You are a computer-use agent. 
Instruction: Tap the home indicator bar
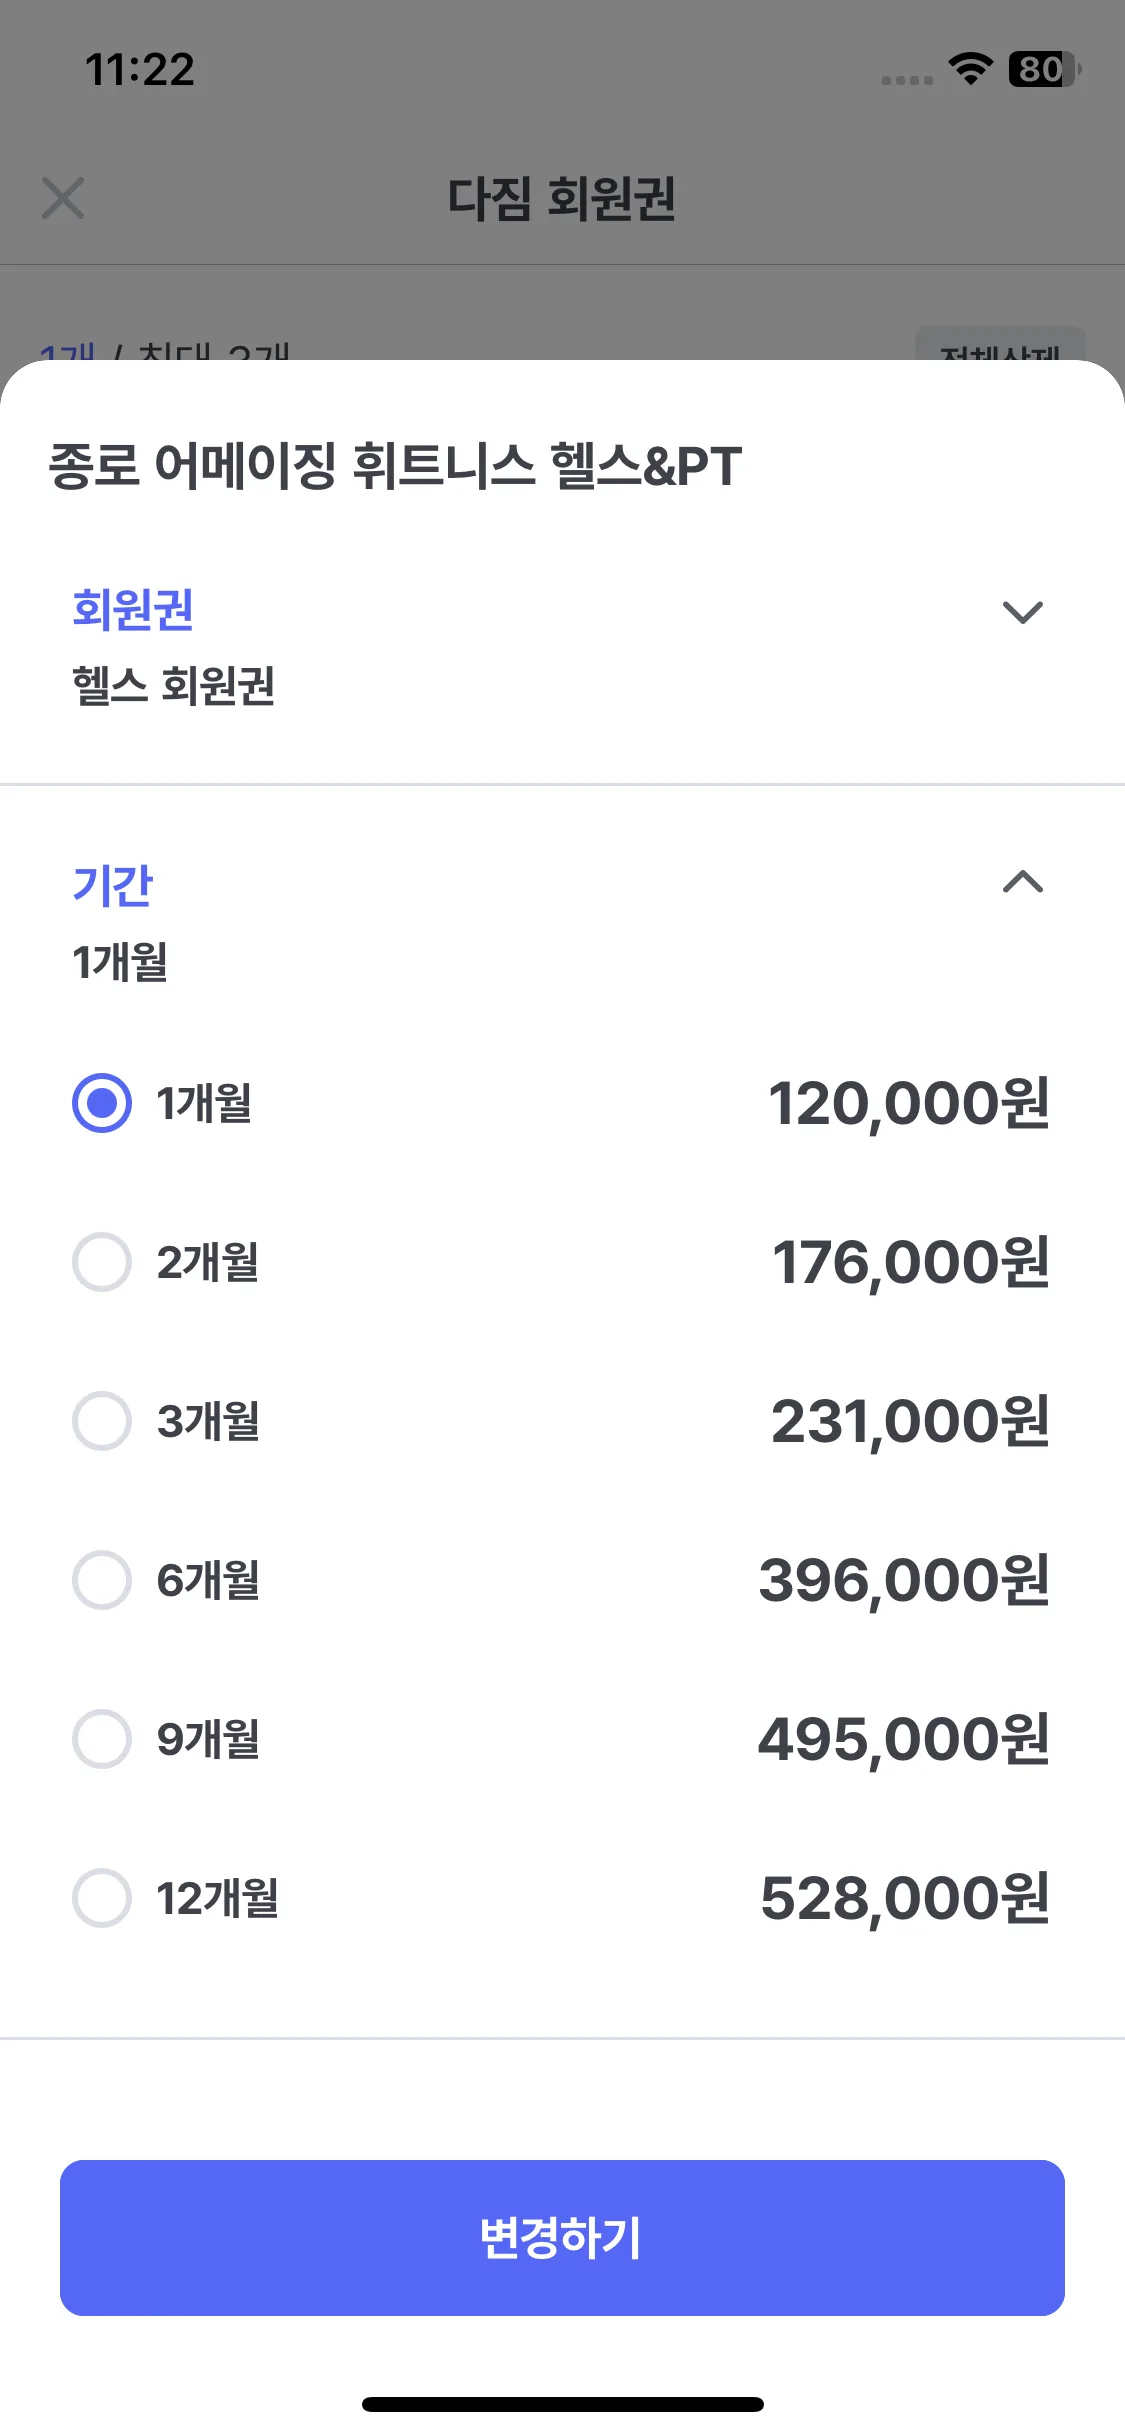562,2404
